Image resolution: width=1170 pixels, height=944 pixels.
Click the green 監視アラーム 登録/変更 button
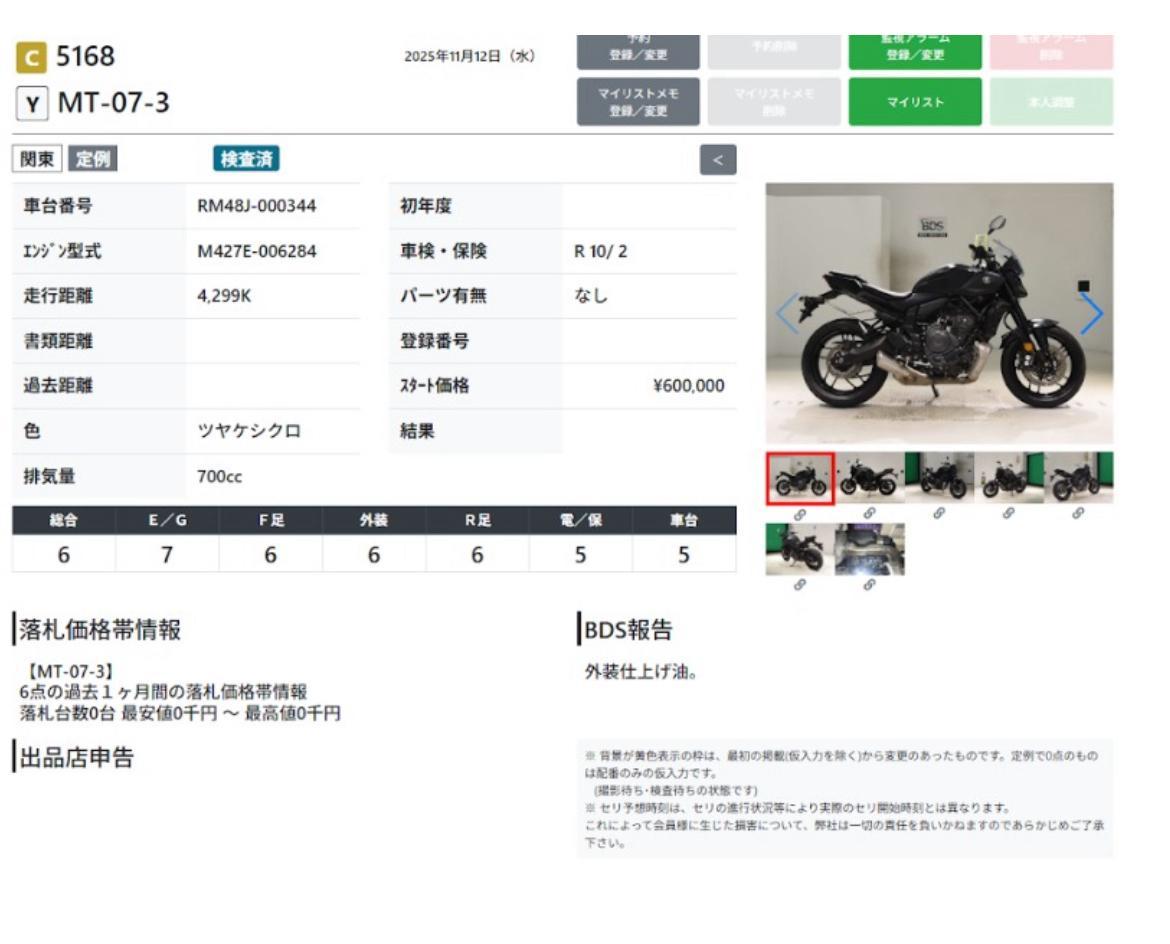[x=914, y=49]
